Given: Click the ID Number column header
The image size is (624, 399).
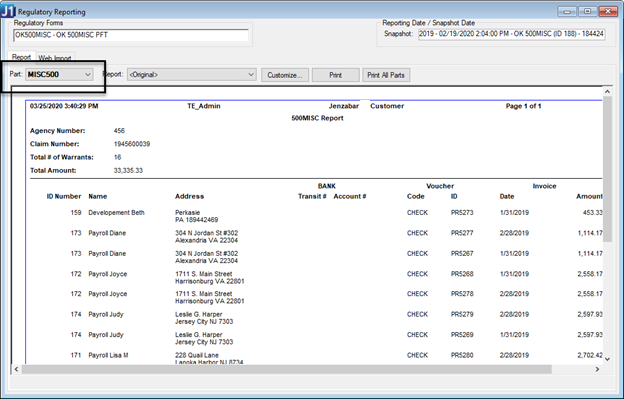Looking at the screenshot, I should pos(64,196).
